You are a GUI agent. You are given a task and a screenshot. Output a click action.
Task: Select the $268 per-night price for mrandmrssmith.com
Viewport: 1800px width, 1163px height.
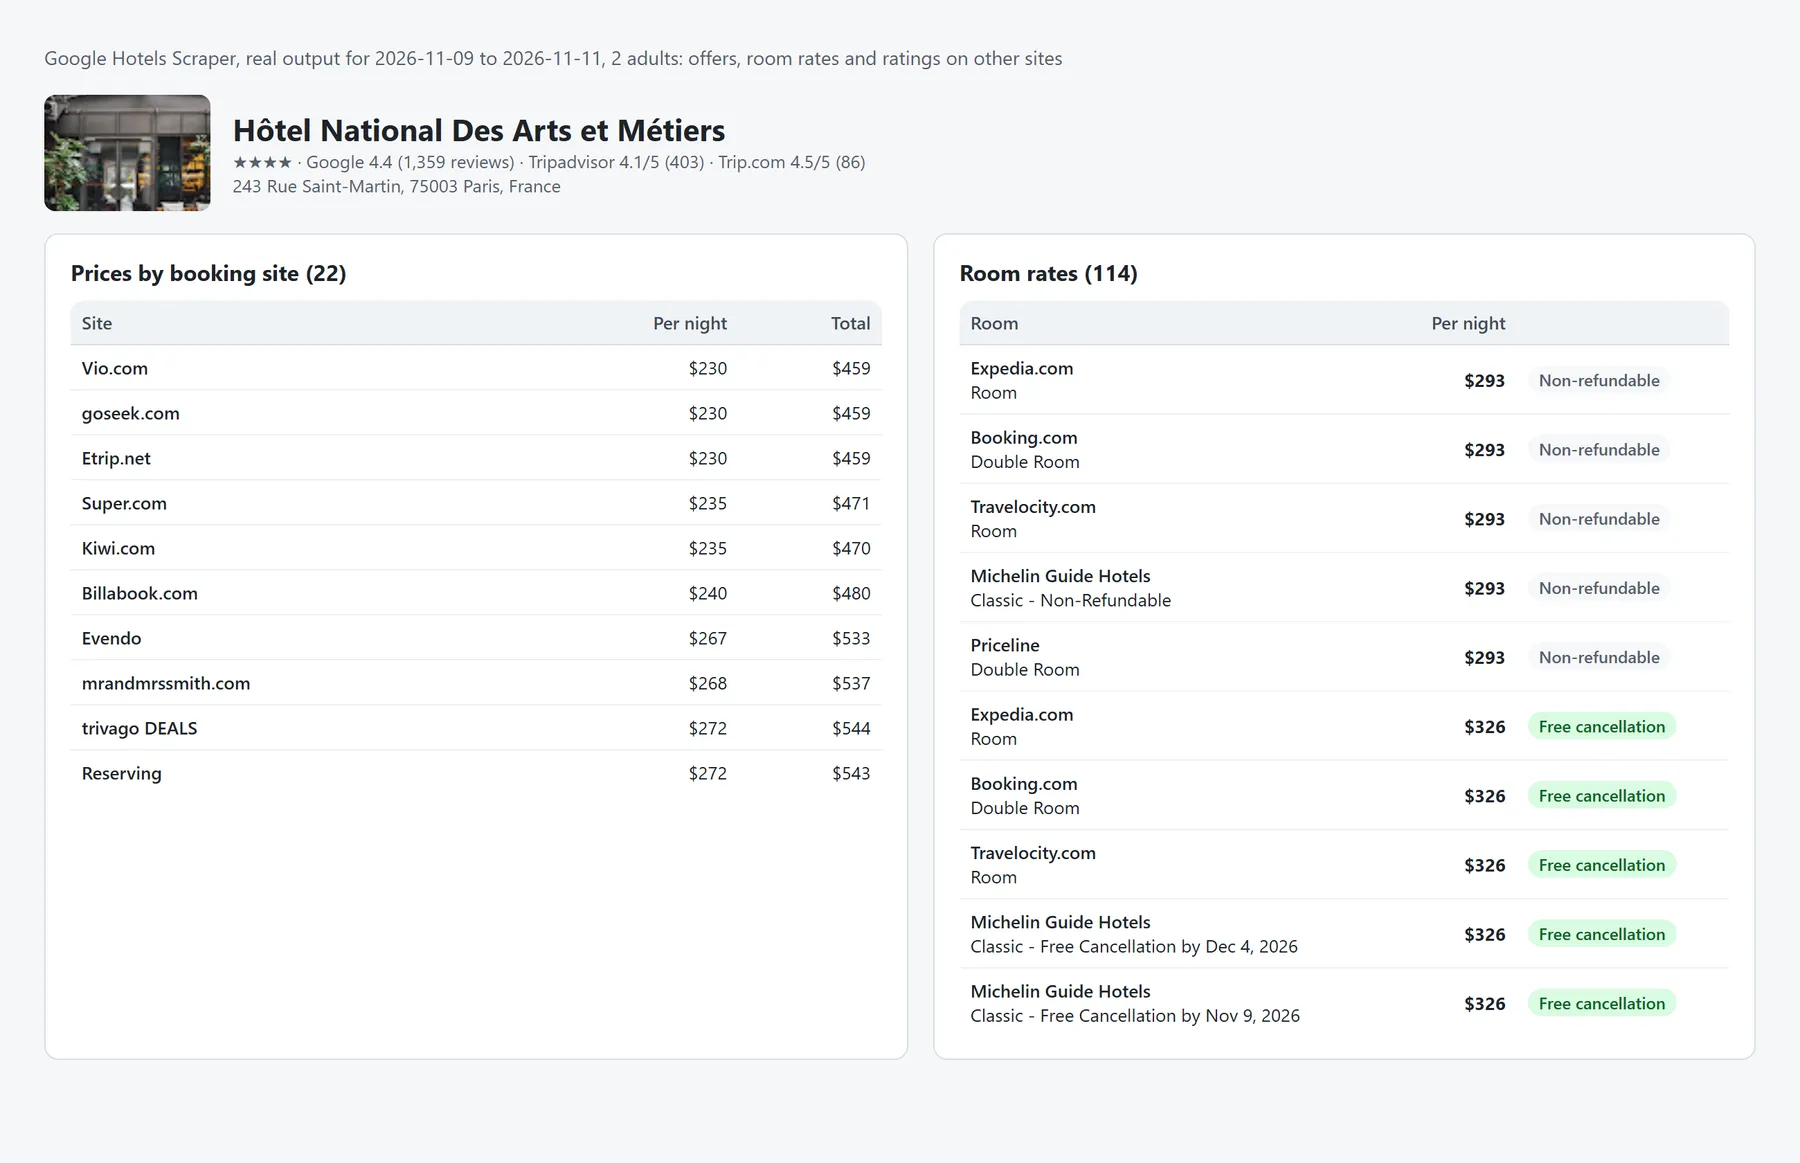pos(707,683)
